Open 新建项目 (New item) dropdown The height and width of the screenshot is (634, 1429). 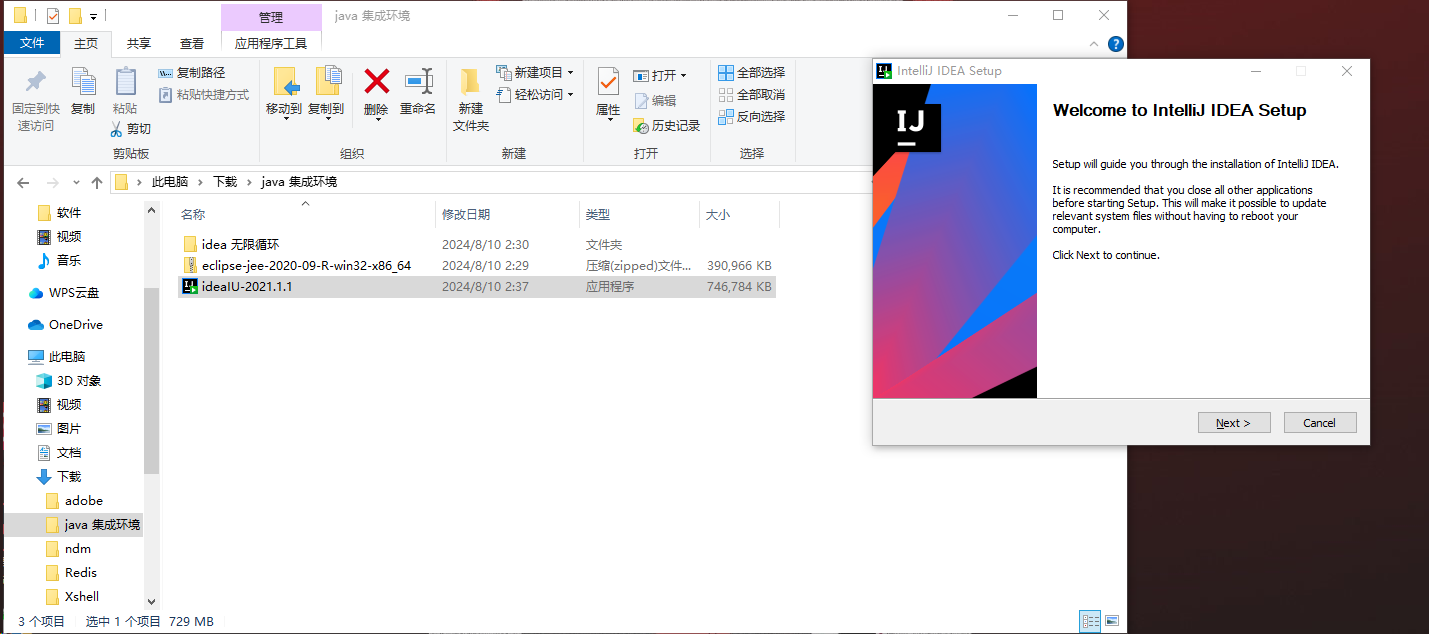coord(535,73)
